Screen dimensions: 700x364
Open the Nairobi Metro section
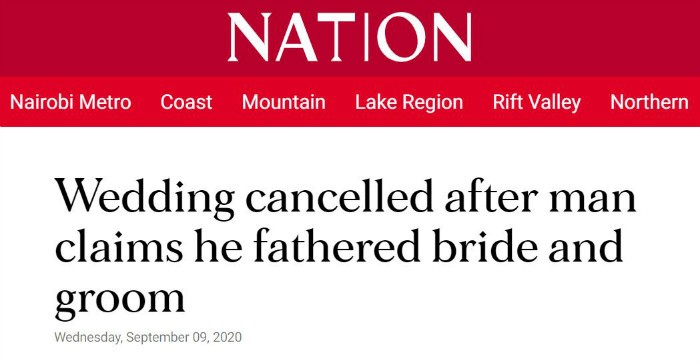click(71, 102)
